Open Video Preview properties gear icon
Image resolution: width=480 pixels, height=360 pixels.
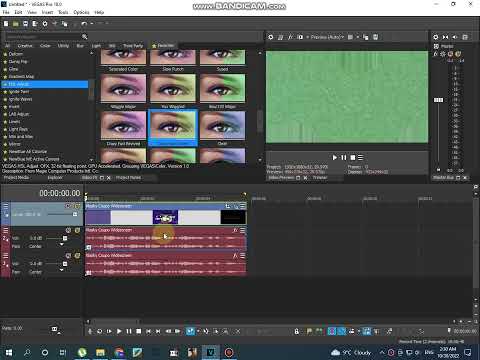pos(271,37)
